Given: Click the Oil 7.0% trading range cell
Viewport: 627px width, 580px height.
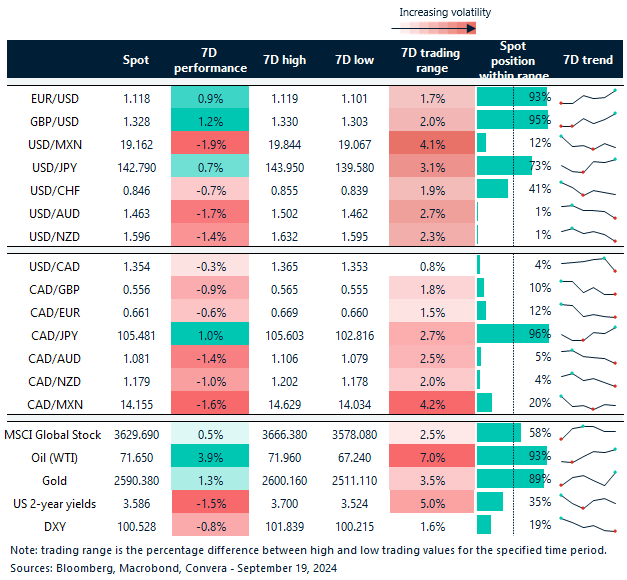Looking at the screenshot, I should click(x=428, y=457).
